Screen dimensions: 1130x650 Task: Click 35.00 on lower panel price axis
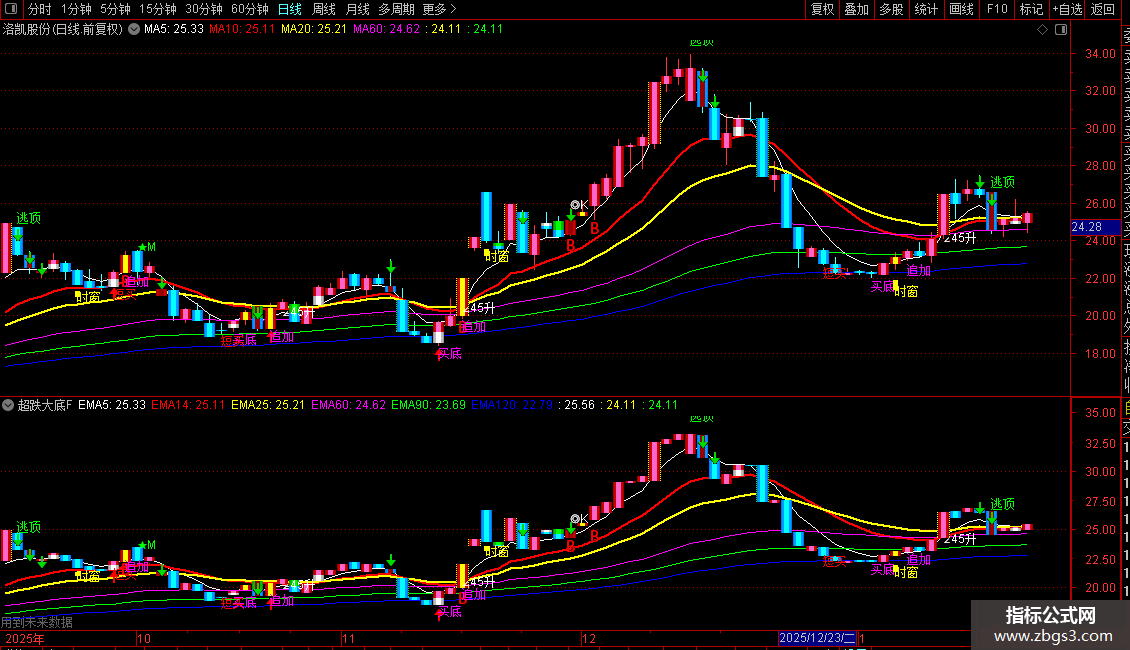click(1100, 413)
